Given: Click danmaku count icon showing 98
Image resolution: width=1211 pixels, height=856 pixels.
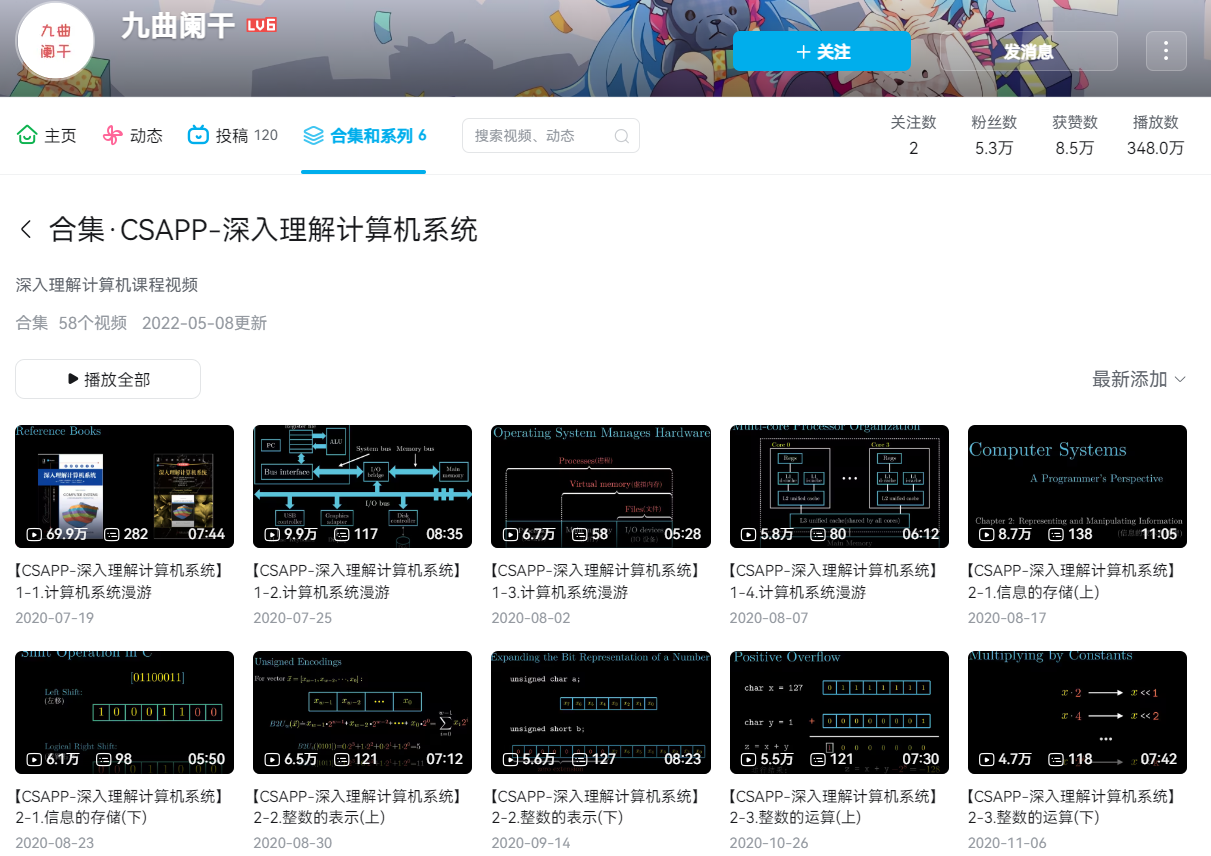Looking at the screenshot, I should (x=104, y=760).
